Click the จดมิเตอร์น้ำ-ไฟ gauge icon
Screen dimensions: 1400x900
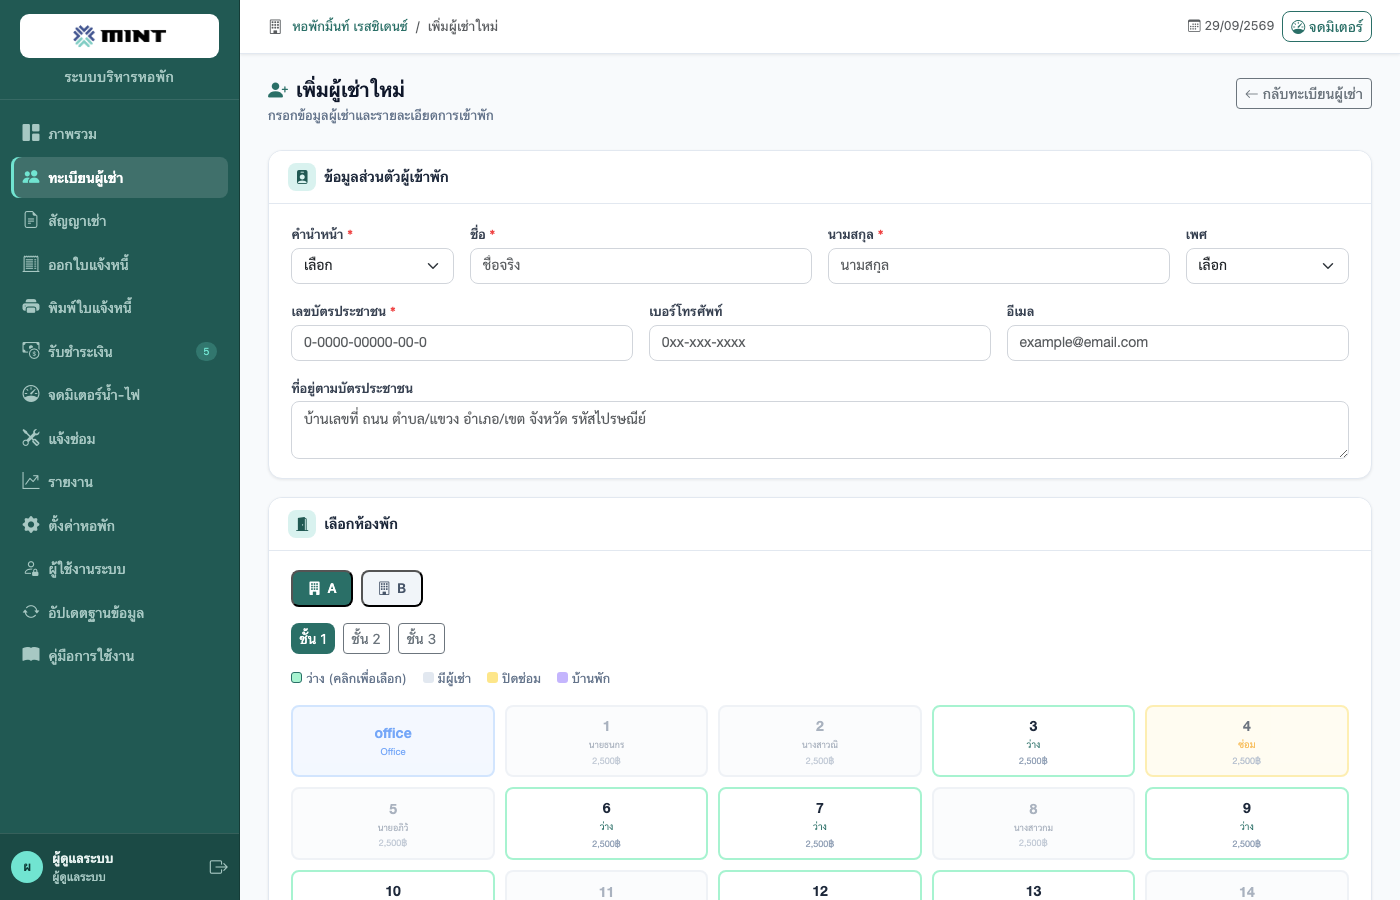[31, 394]
